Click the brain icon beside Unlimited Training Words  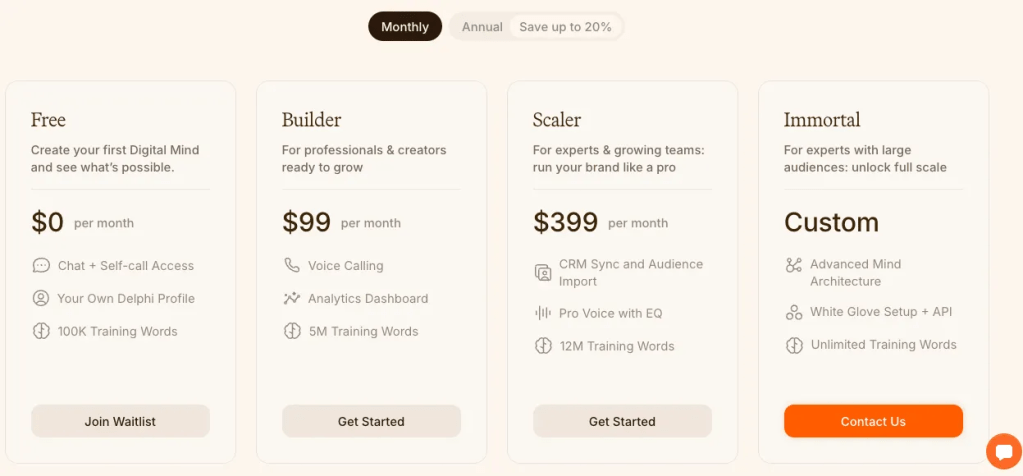(x=794, y=345)
